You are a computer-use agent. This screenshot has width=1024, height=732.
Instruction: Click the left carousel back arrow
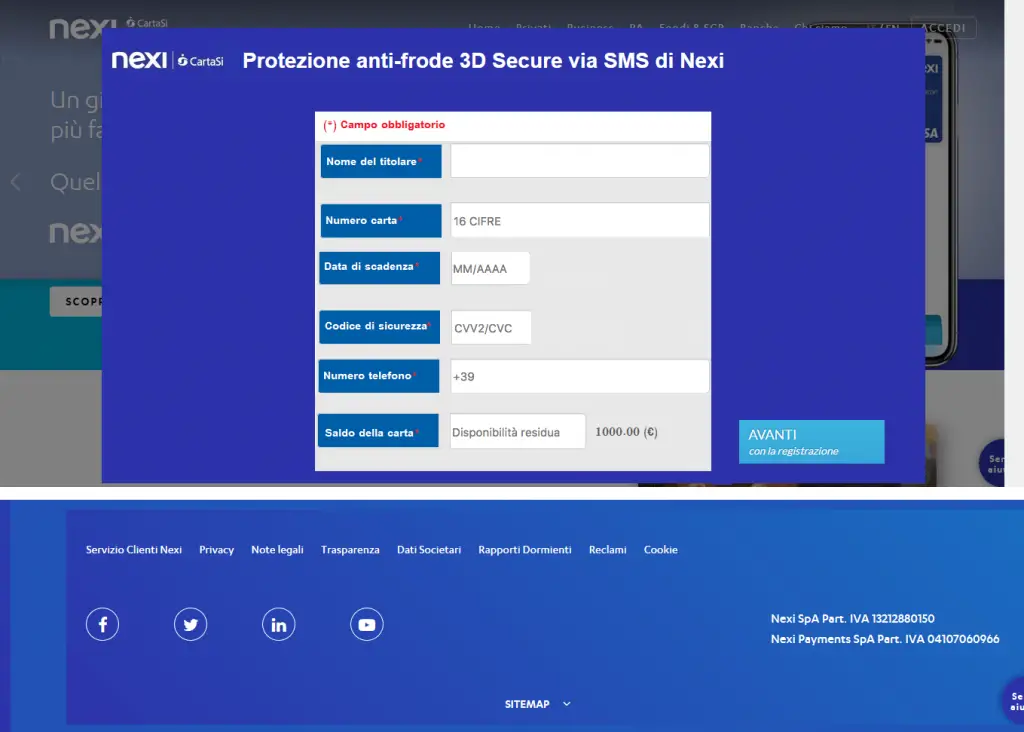(x=15, y=181)
